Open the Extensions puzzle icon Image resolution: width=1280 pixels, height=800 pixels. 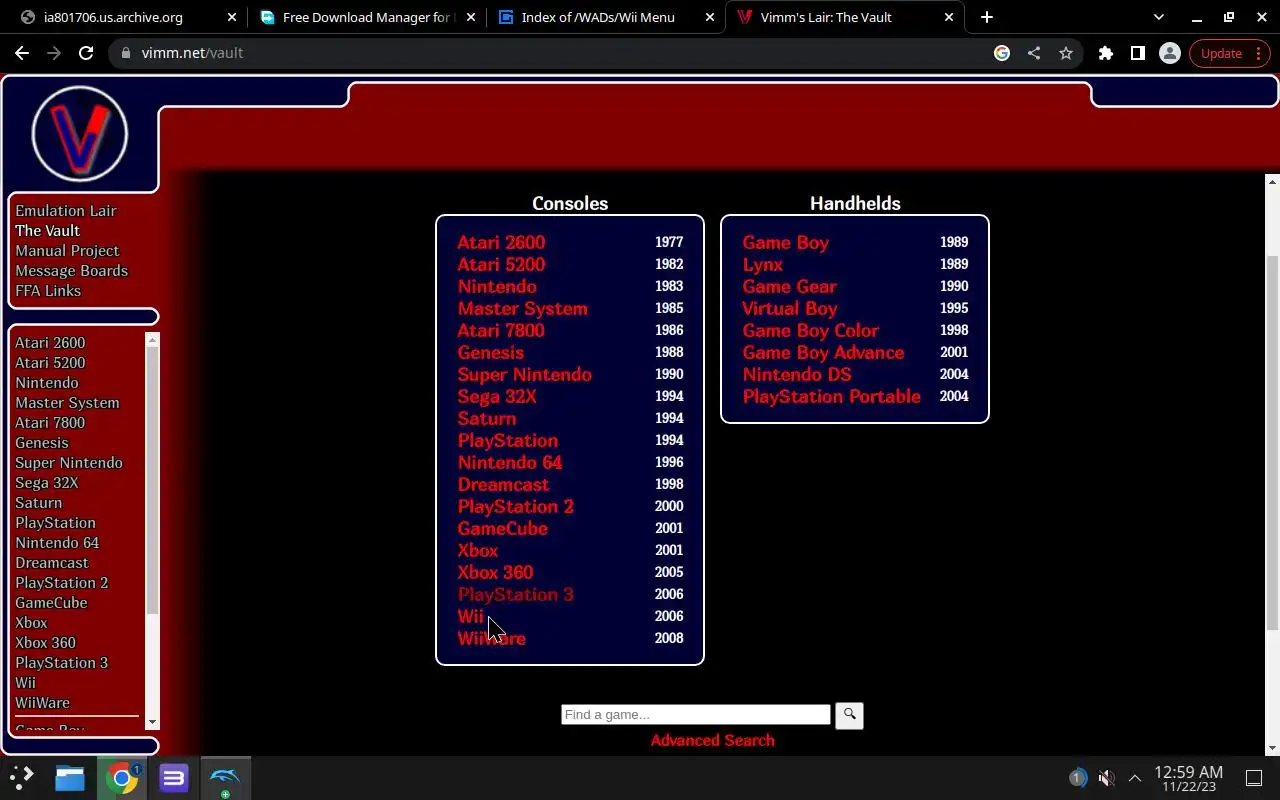(x=1106, y=53)
